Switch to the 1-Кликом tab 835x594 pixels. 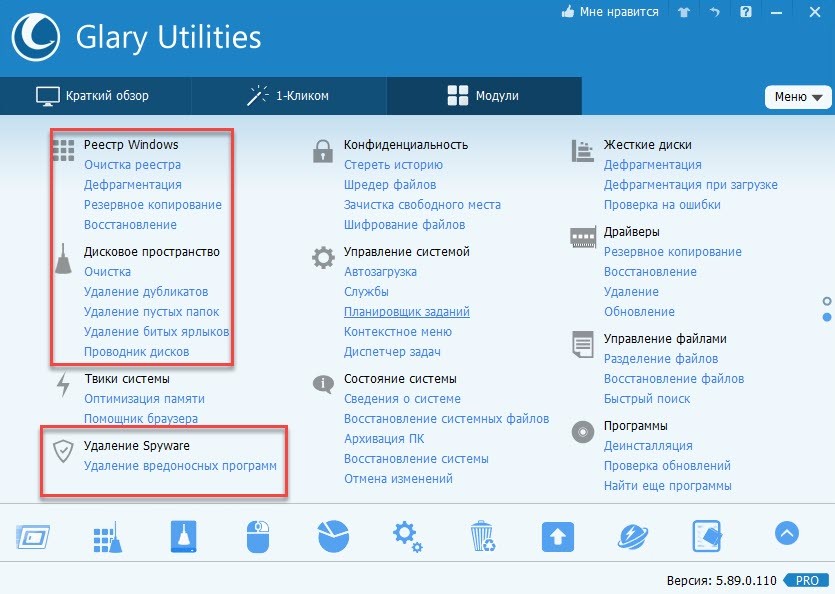point(288,96)
